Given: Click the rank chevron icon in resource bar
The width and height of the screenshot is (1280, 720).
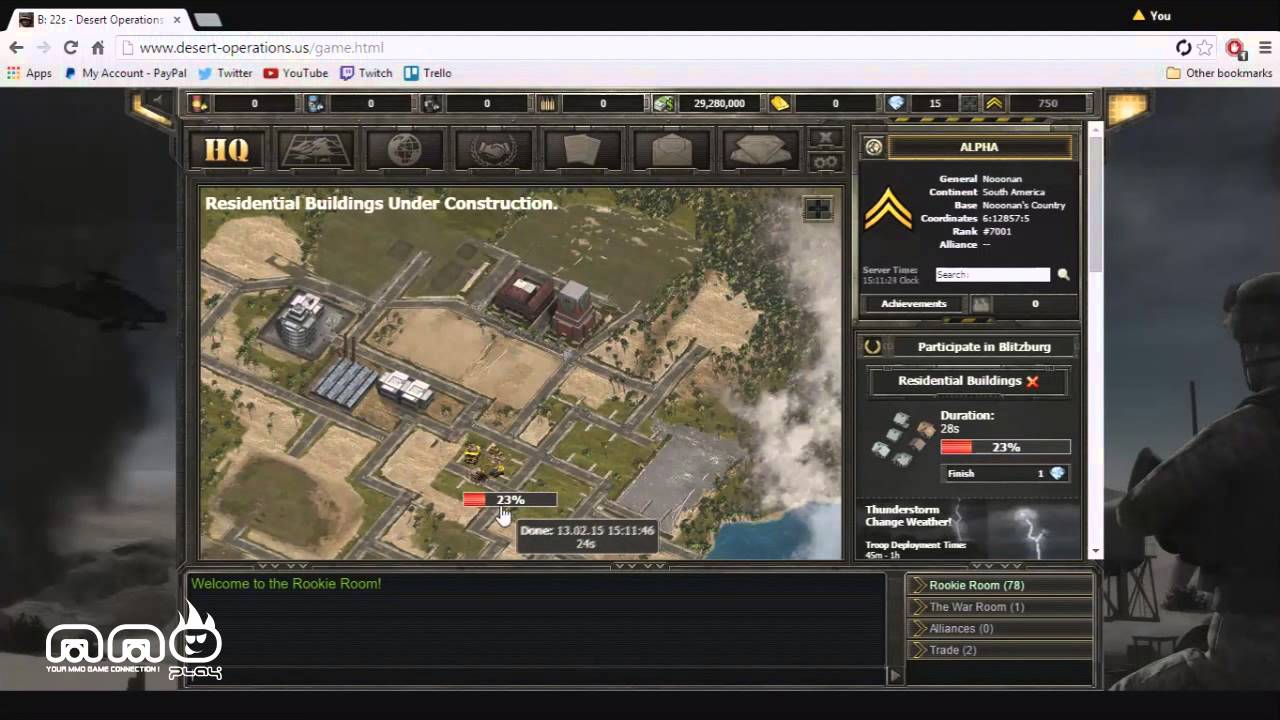Looking at the screenshot, I should [x=994, y=103].
